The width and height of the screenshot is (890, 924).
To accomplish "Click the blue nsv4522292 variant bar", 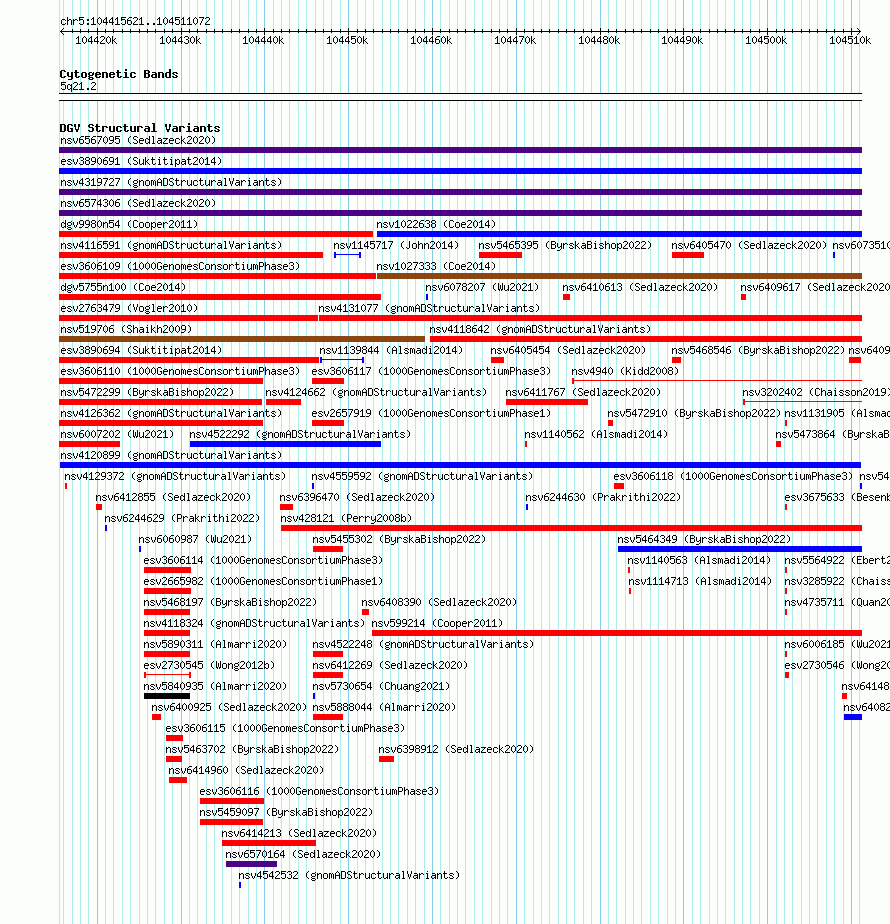I will pos(285,444).
